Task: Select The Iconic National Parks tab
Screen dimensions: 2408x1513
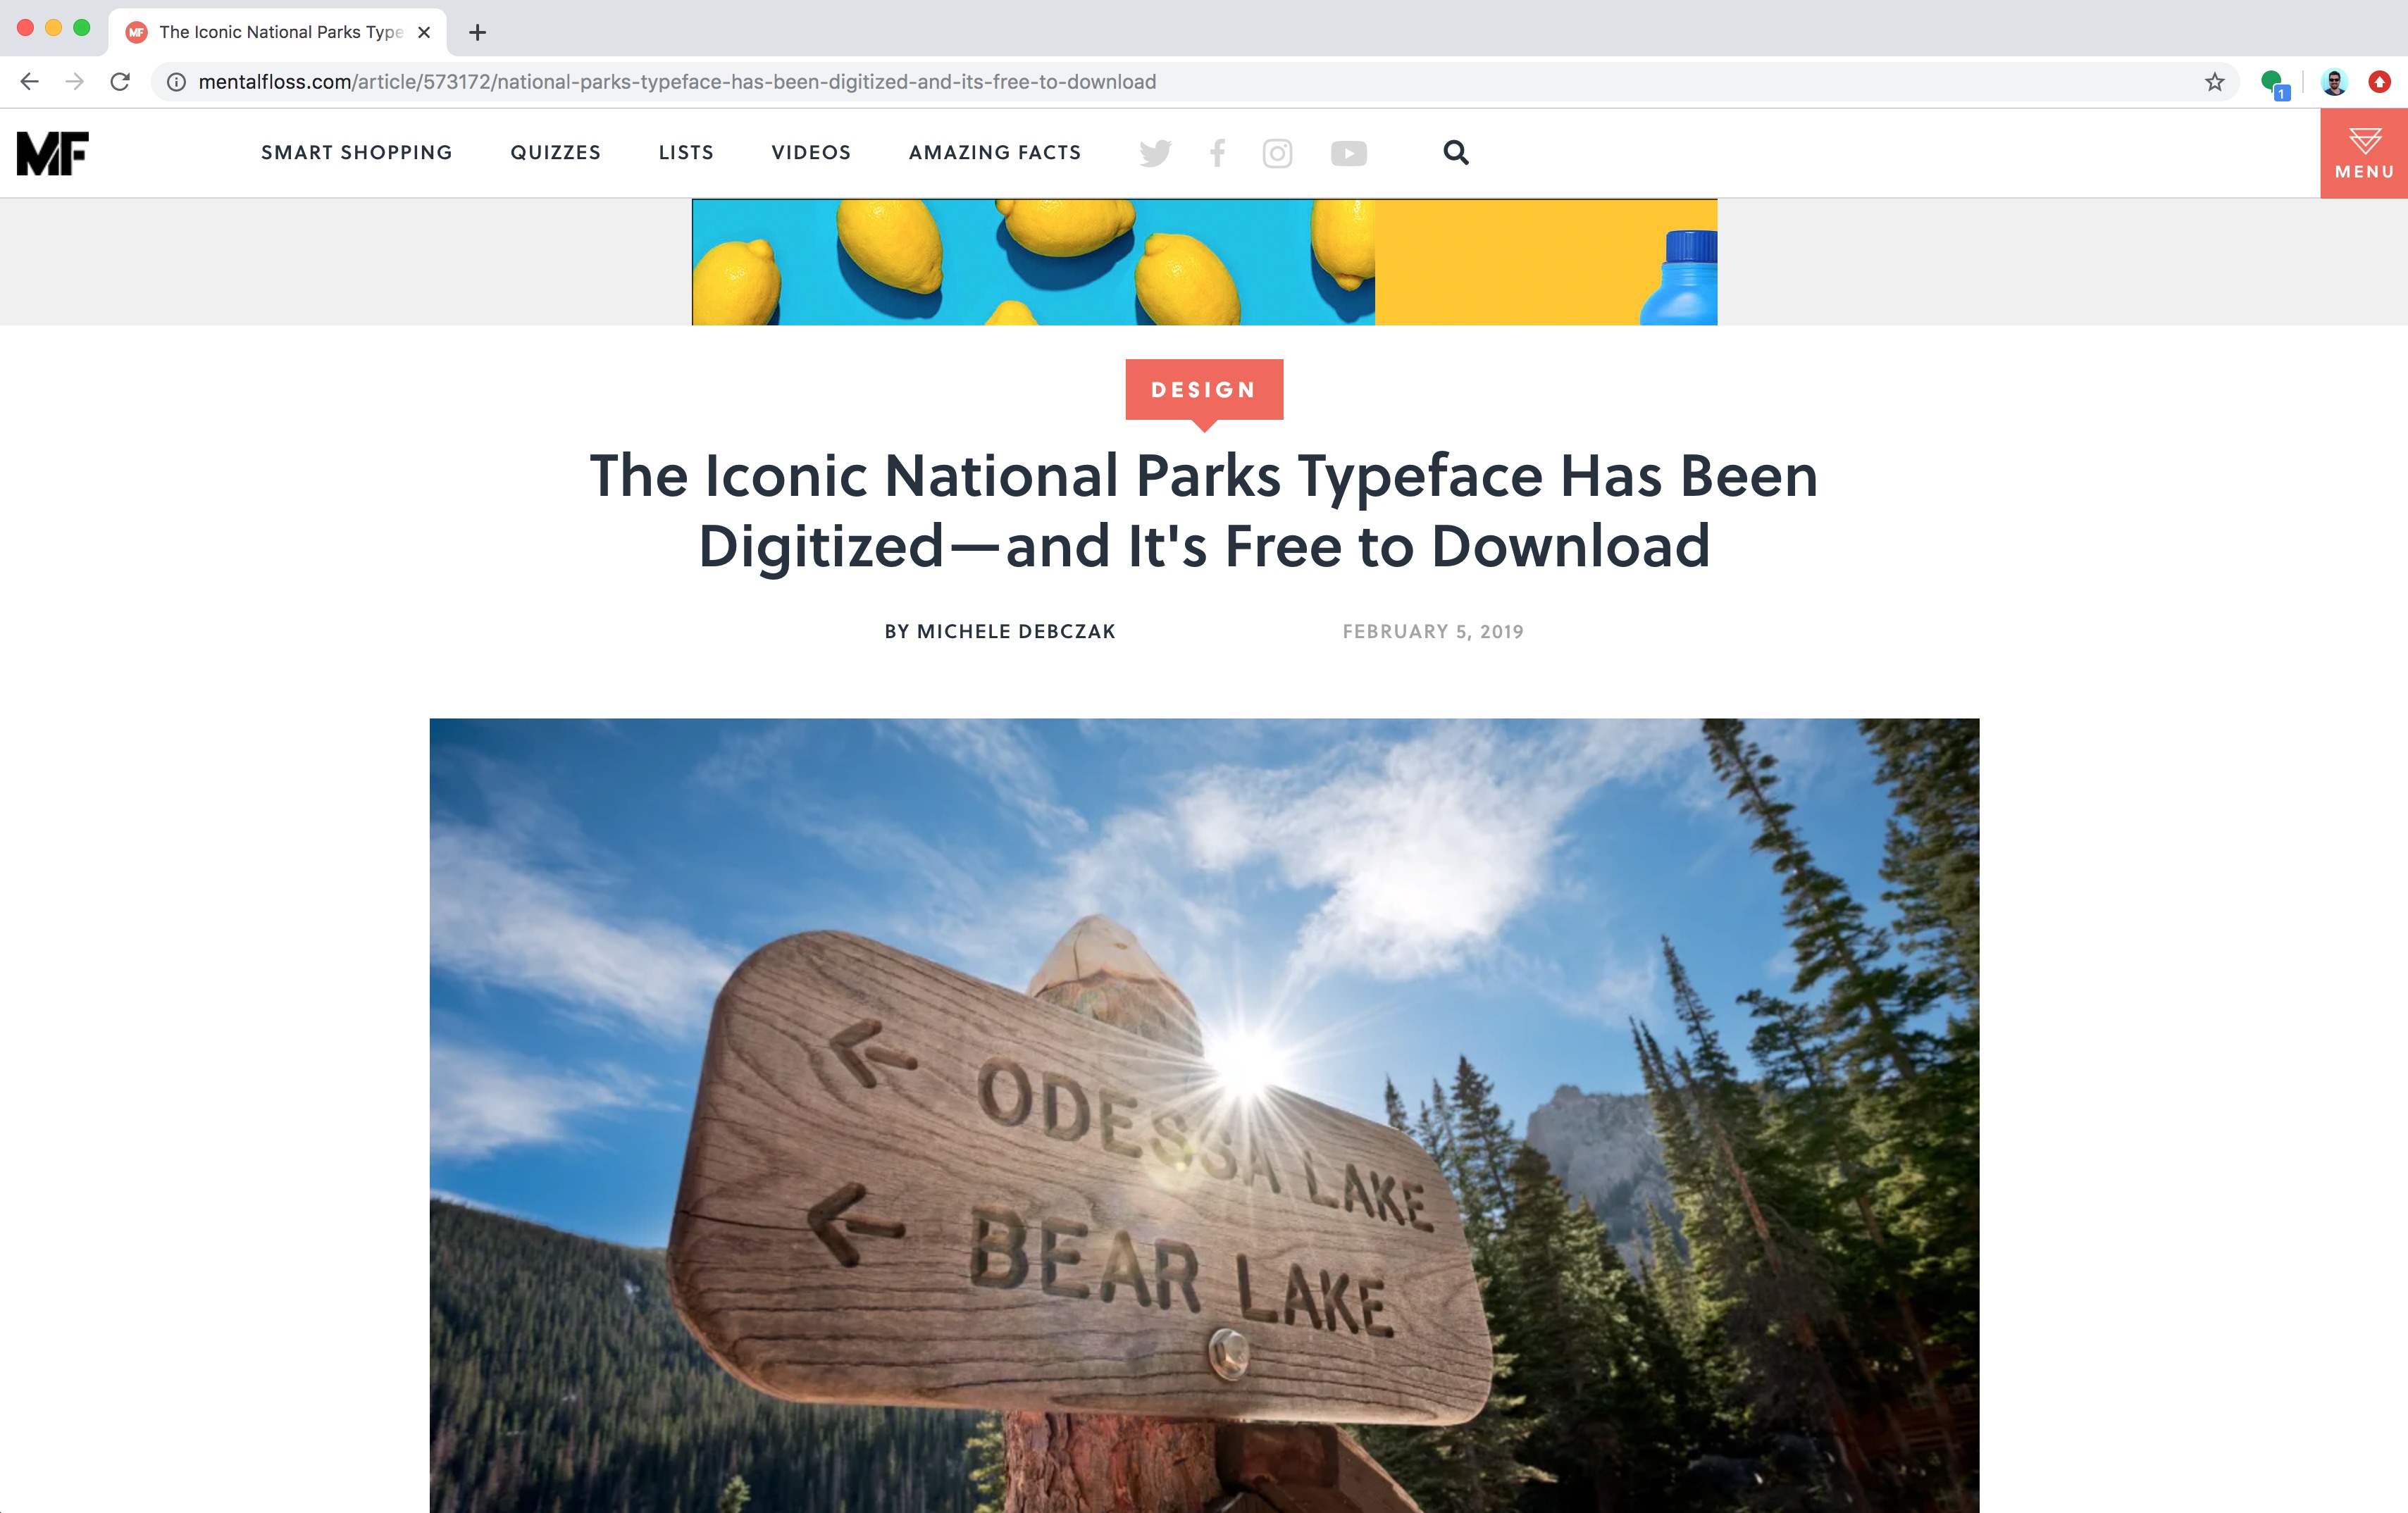Action: point(278,32)
